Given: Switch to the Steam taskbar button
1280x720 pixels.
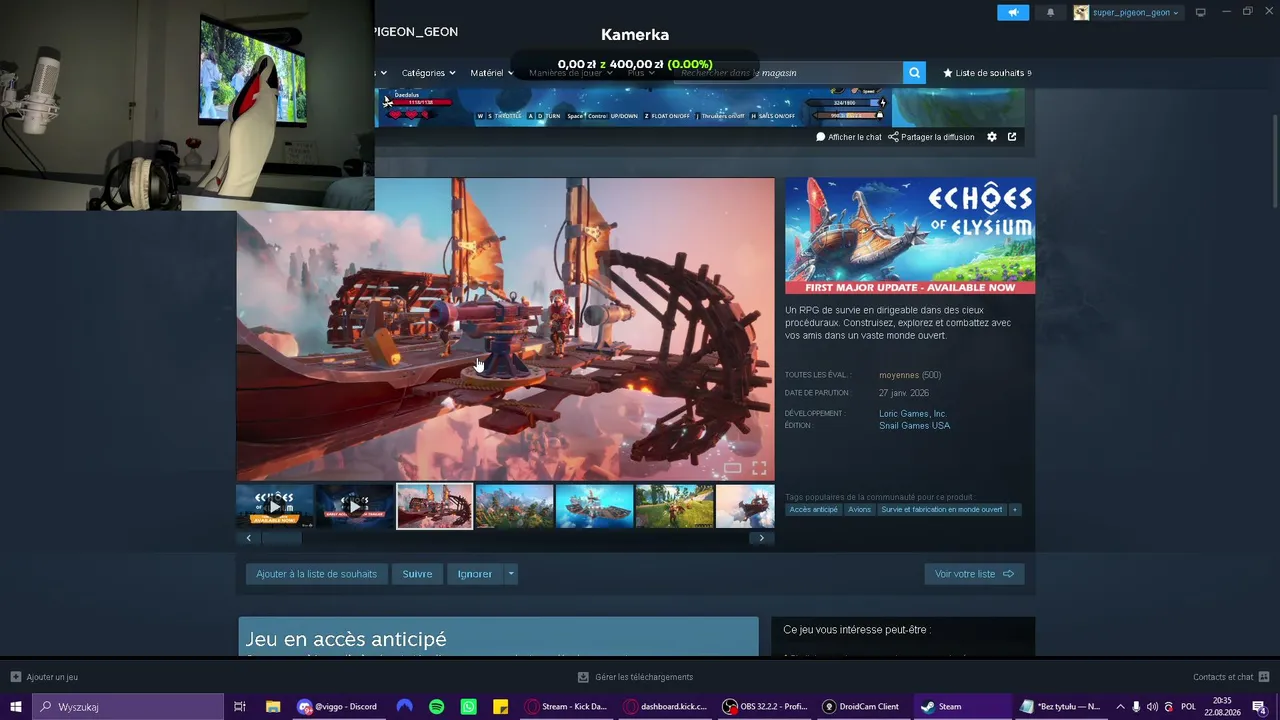Looking at the screenshot, I should tap(961, 707).
